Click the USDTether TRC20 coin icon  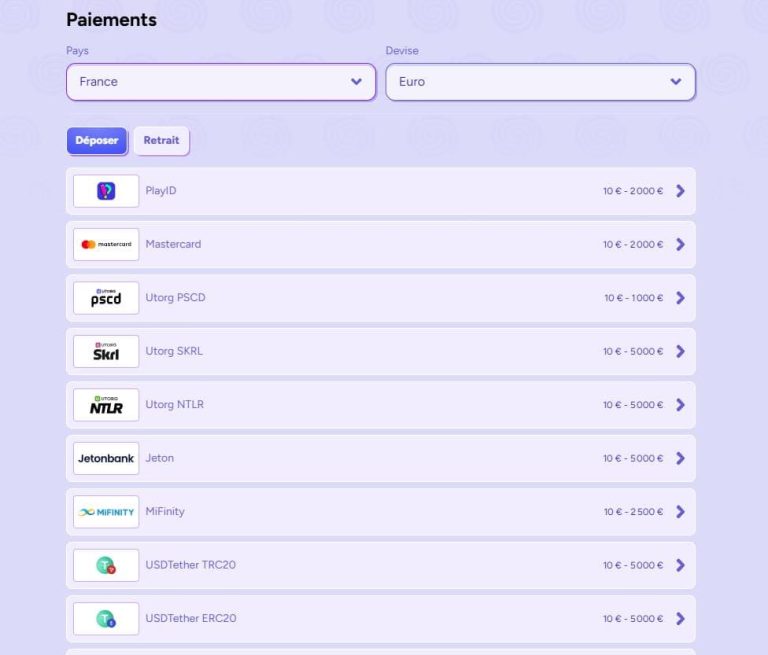[x=106, y=565]
